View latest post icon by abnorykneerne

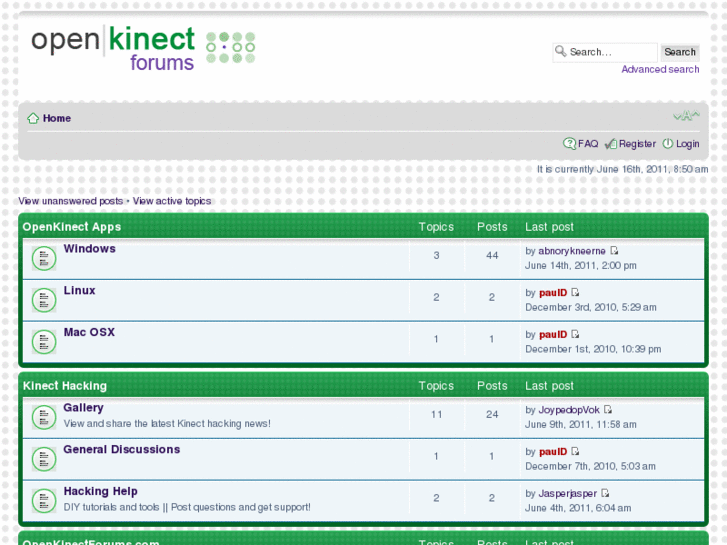614,251
